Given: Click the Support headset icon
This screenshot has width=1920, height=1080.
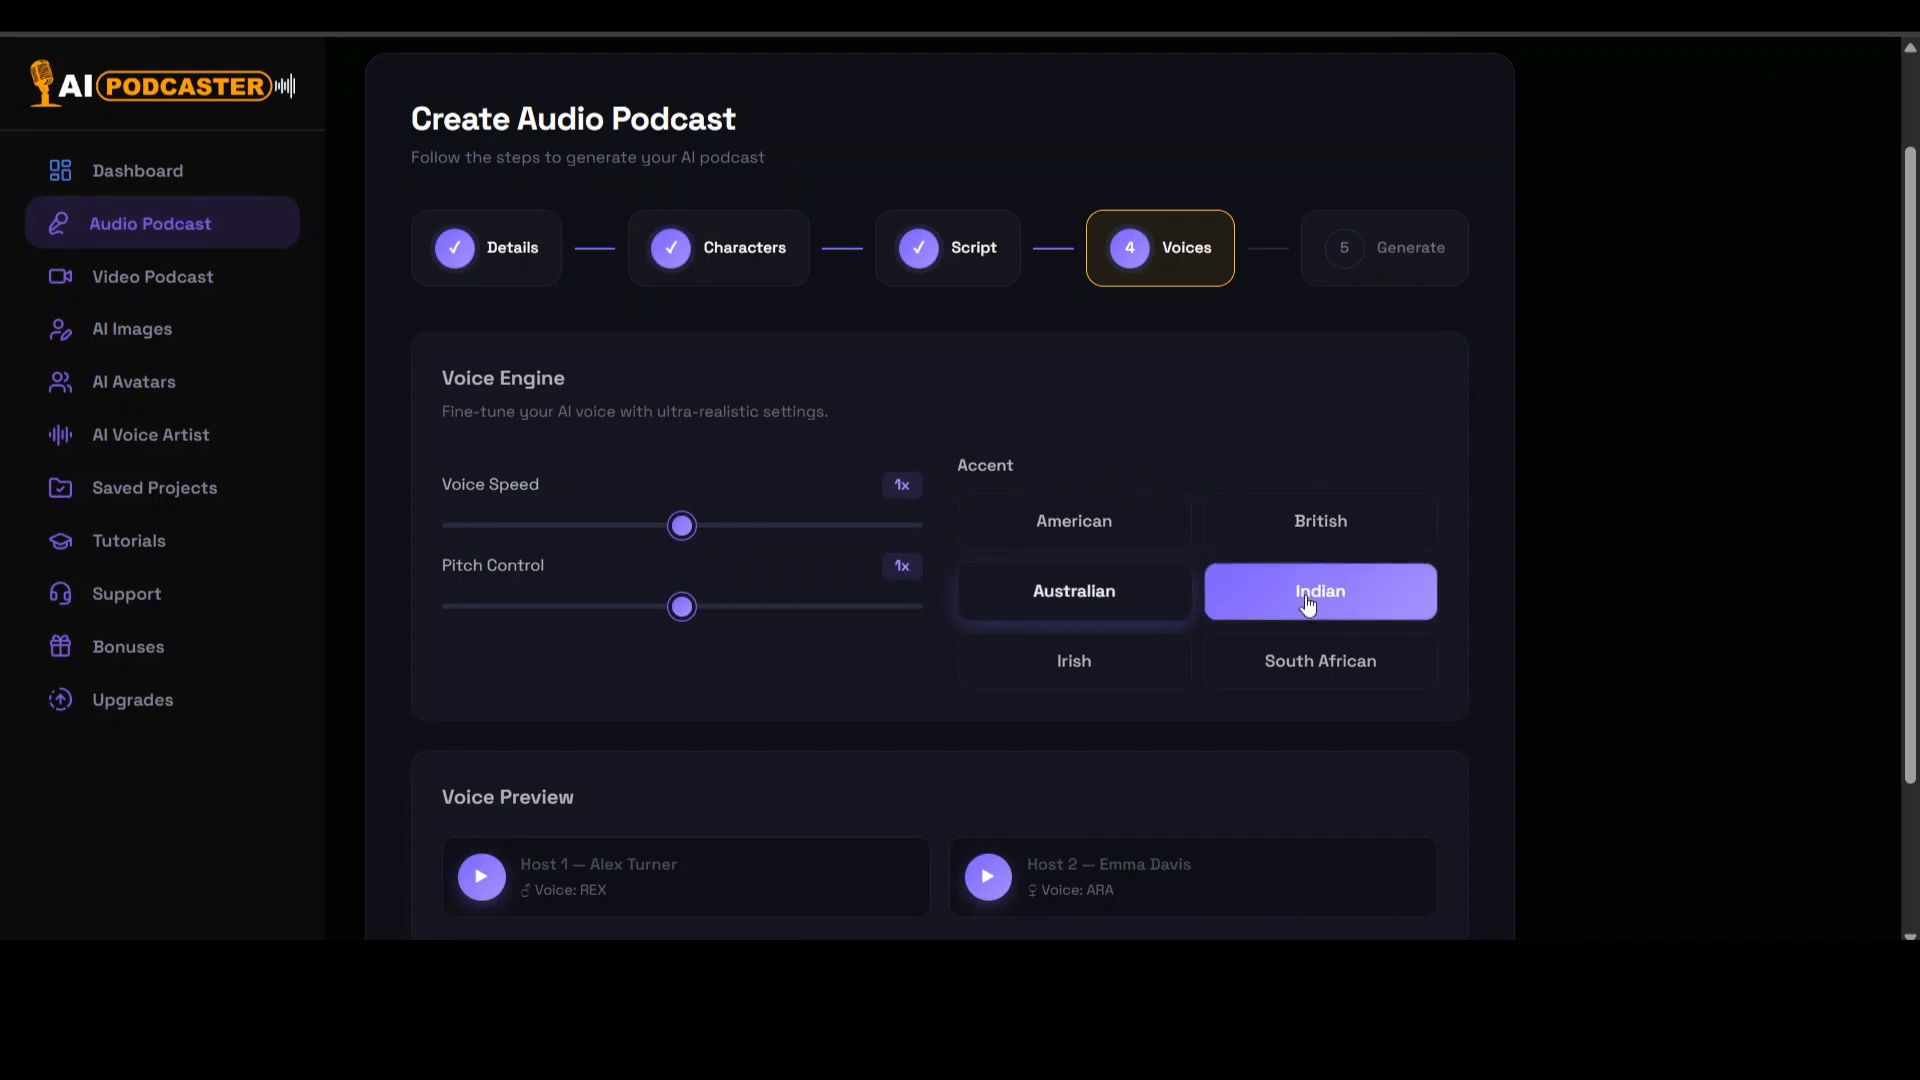Looking at the screenshot, I should pos(60,594).
